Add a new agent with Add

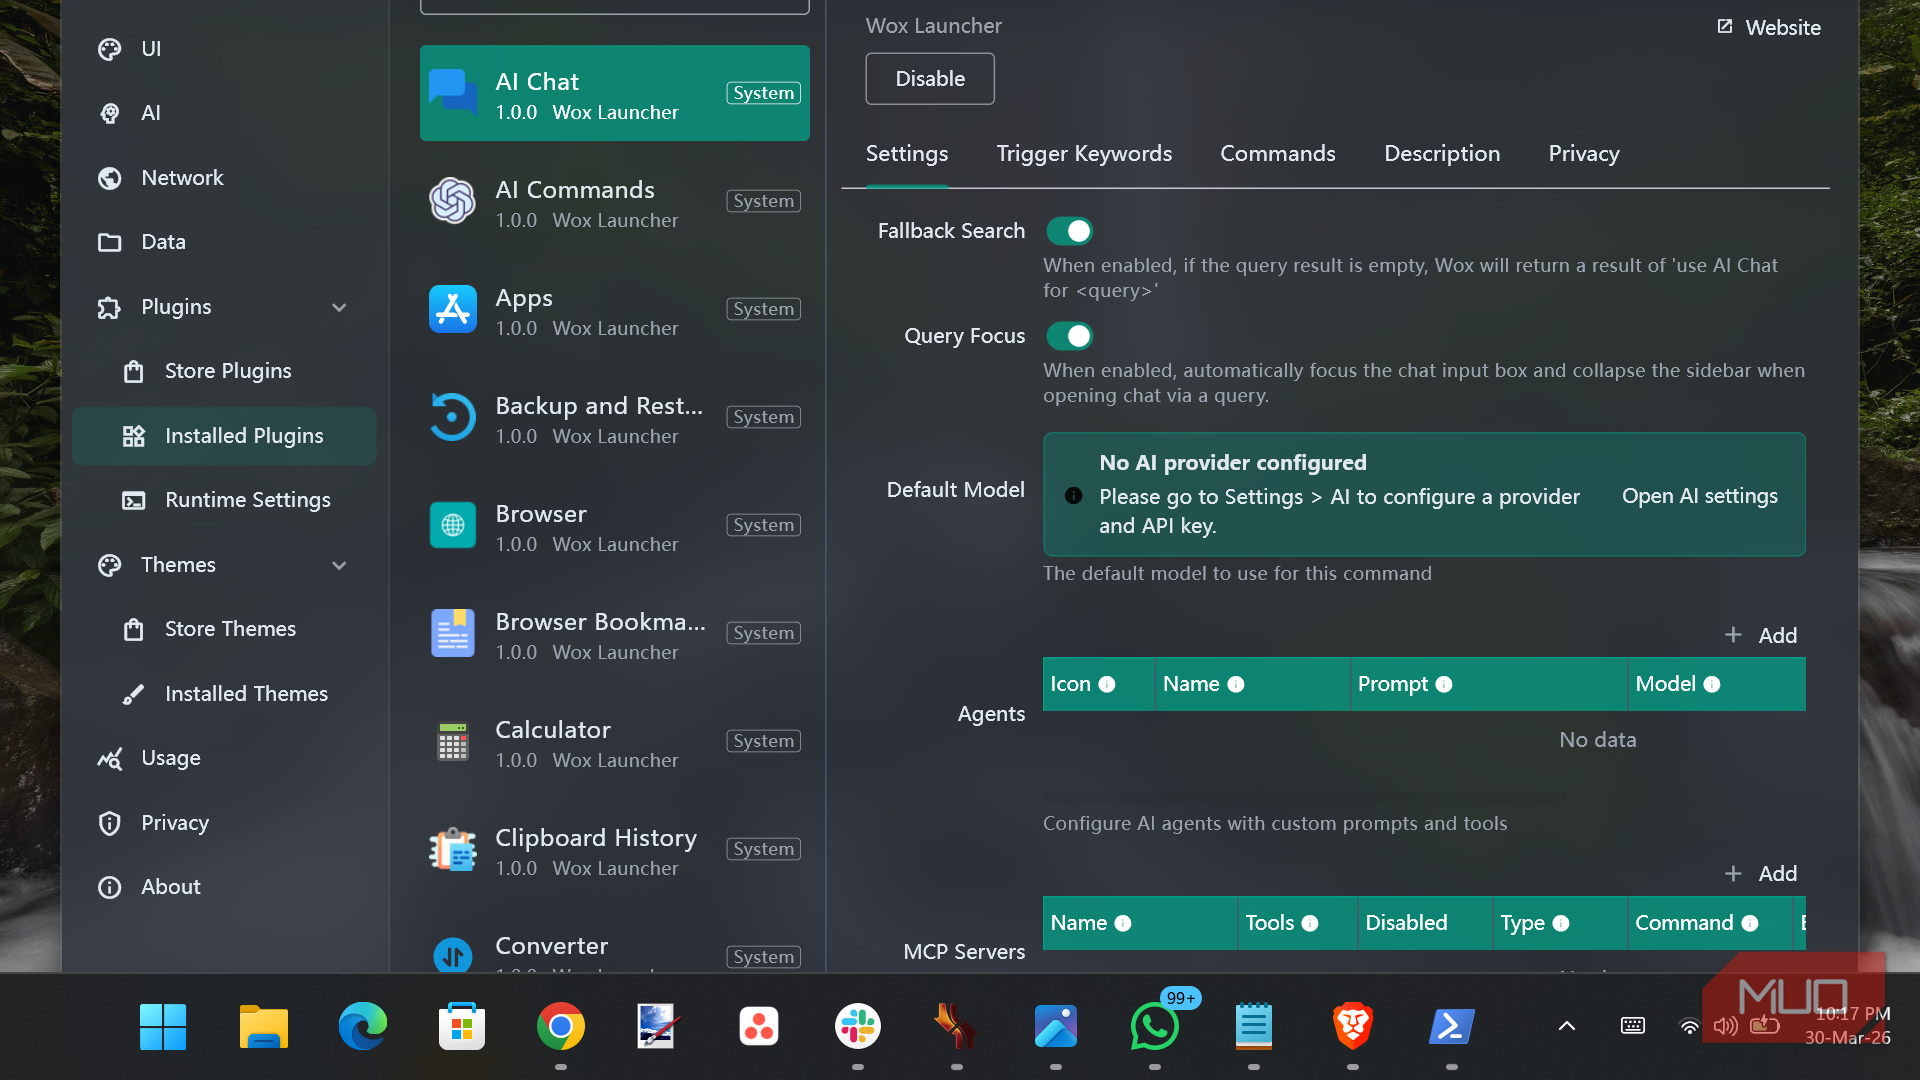1761,635
